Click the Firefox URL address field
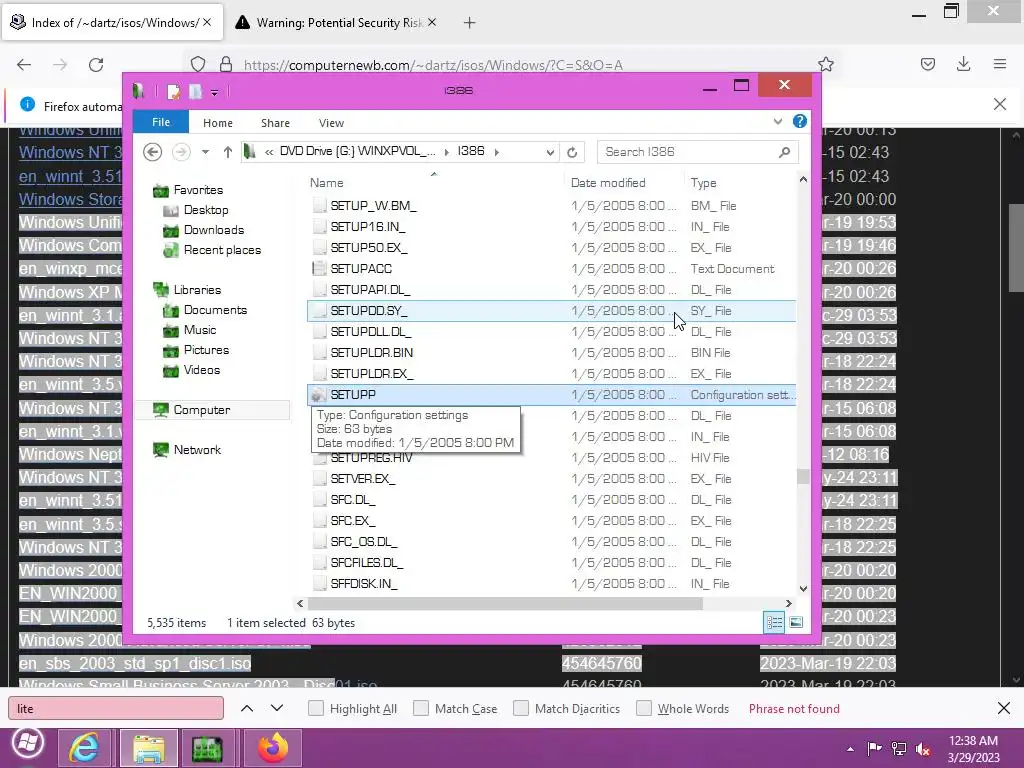The height and width of the screenshot is (768, 1024). point(433,65)
